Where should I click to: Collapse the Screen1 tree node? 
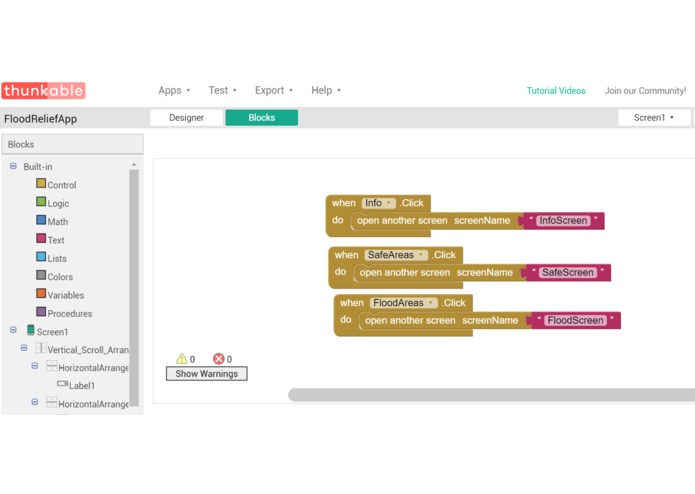pyautogui.click(x=13, y=330)
